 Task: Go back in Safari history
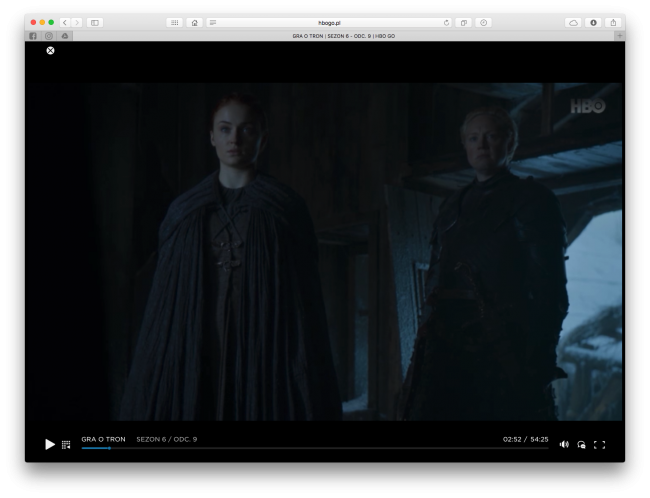65,22
